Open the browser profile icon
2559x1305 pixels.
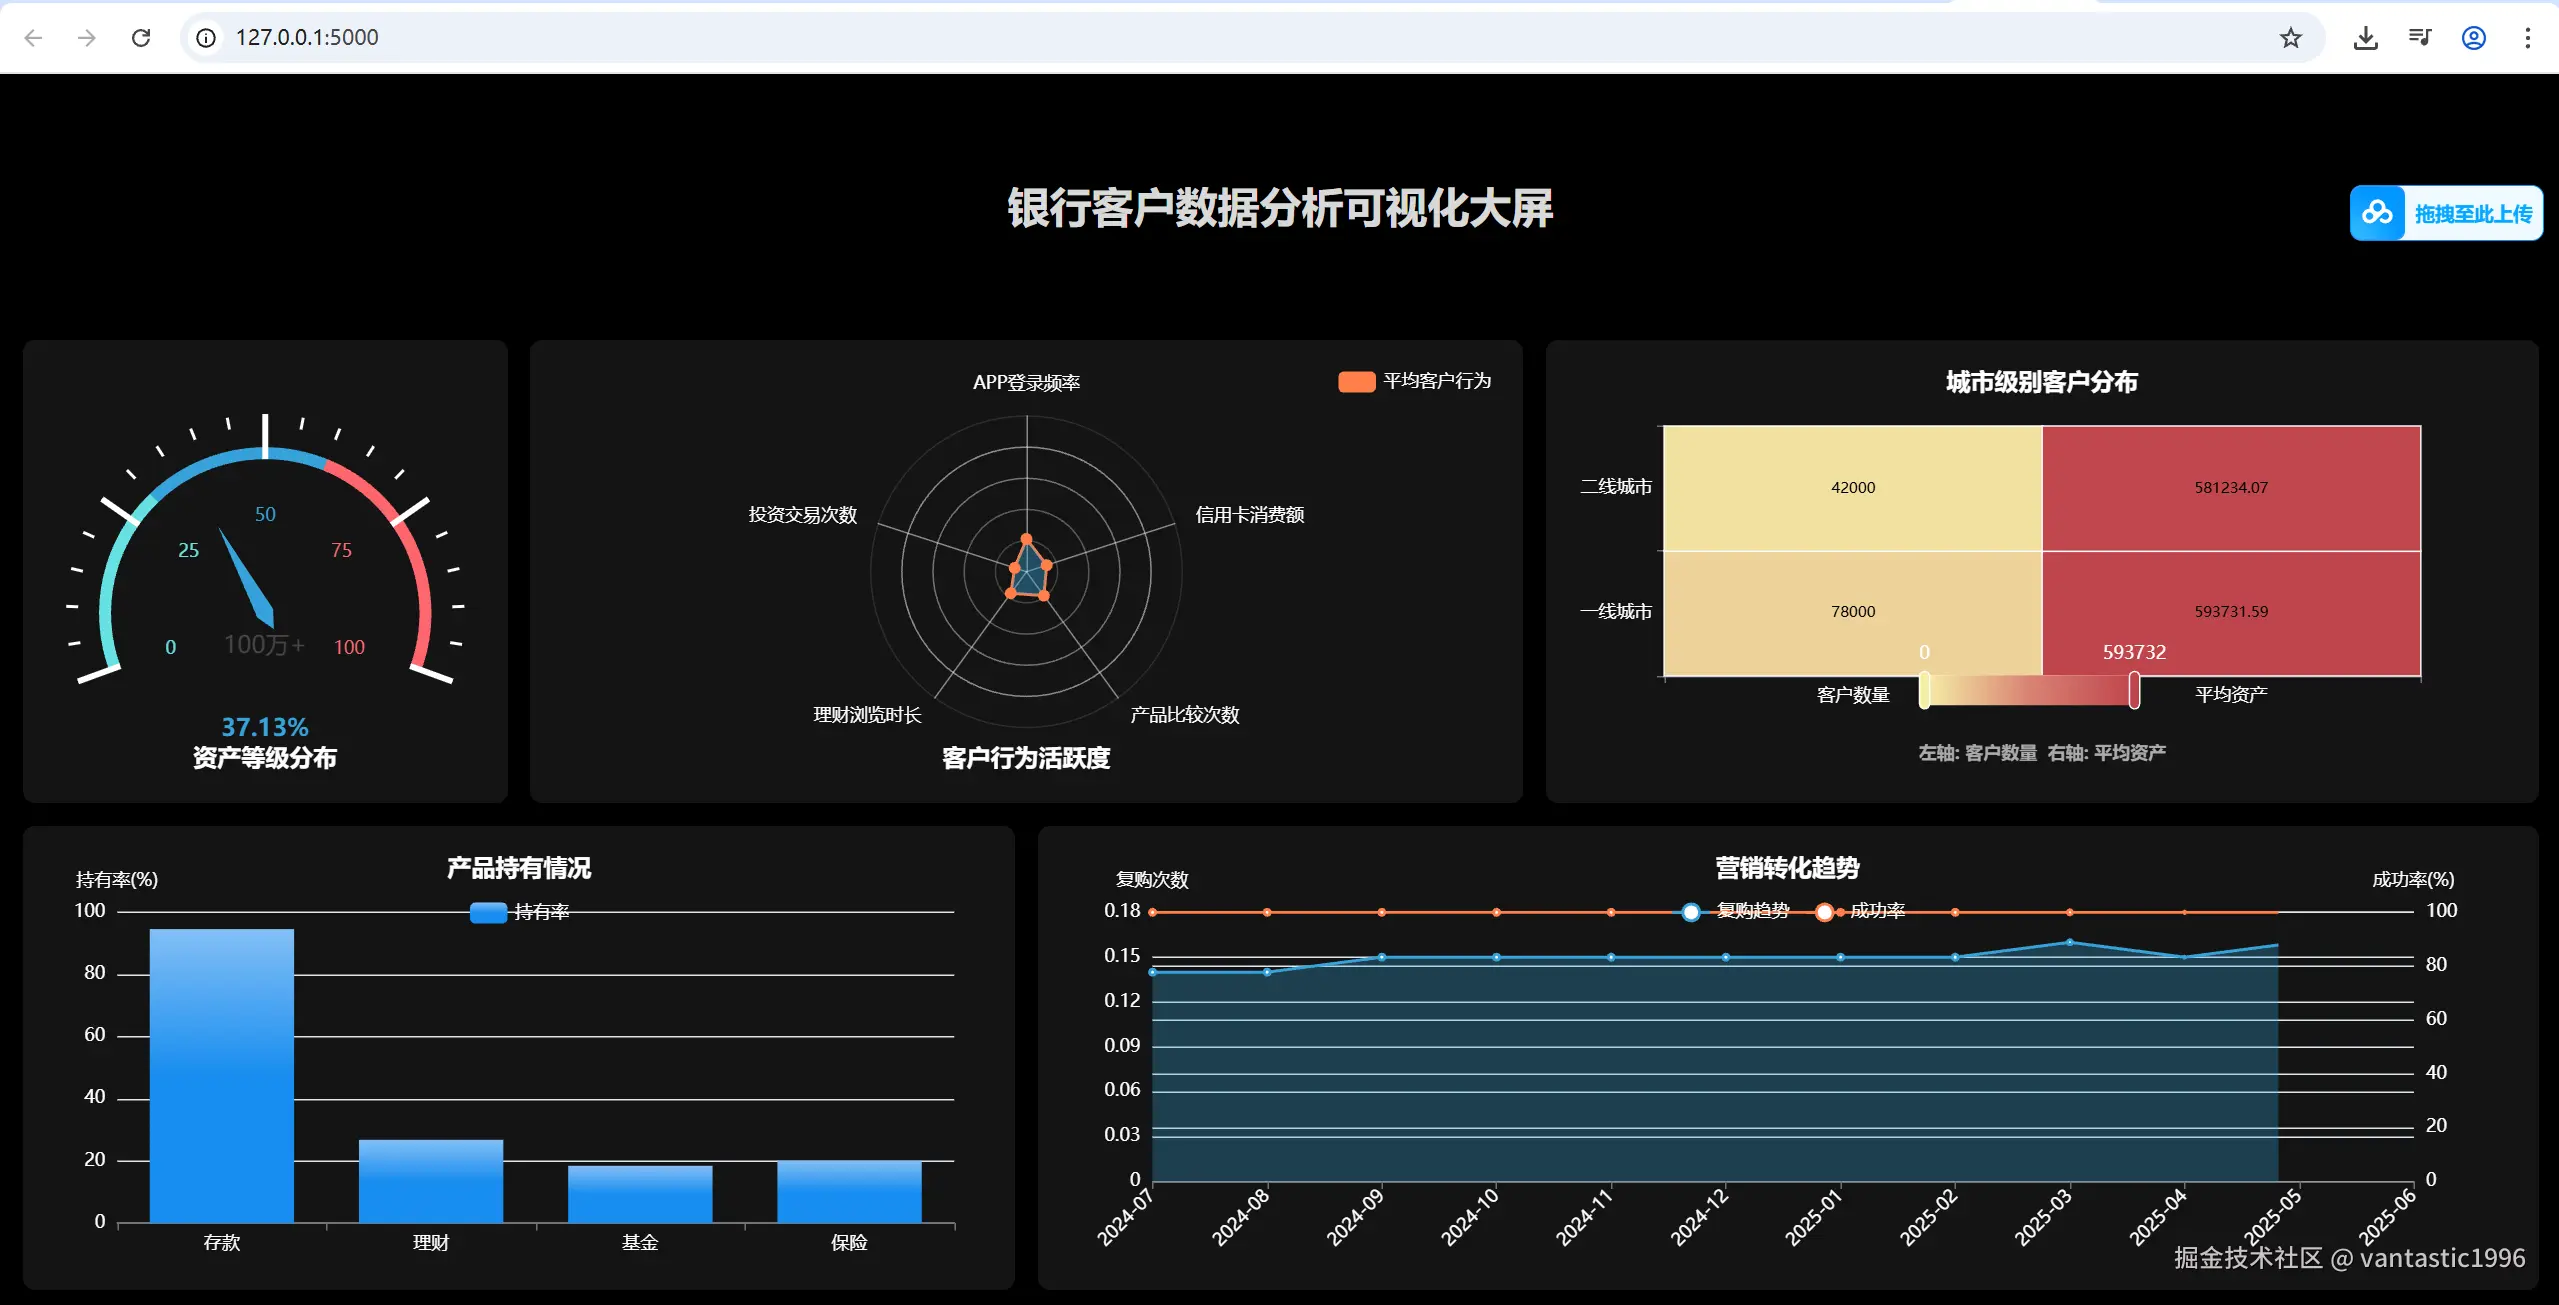[2473, 38]
